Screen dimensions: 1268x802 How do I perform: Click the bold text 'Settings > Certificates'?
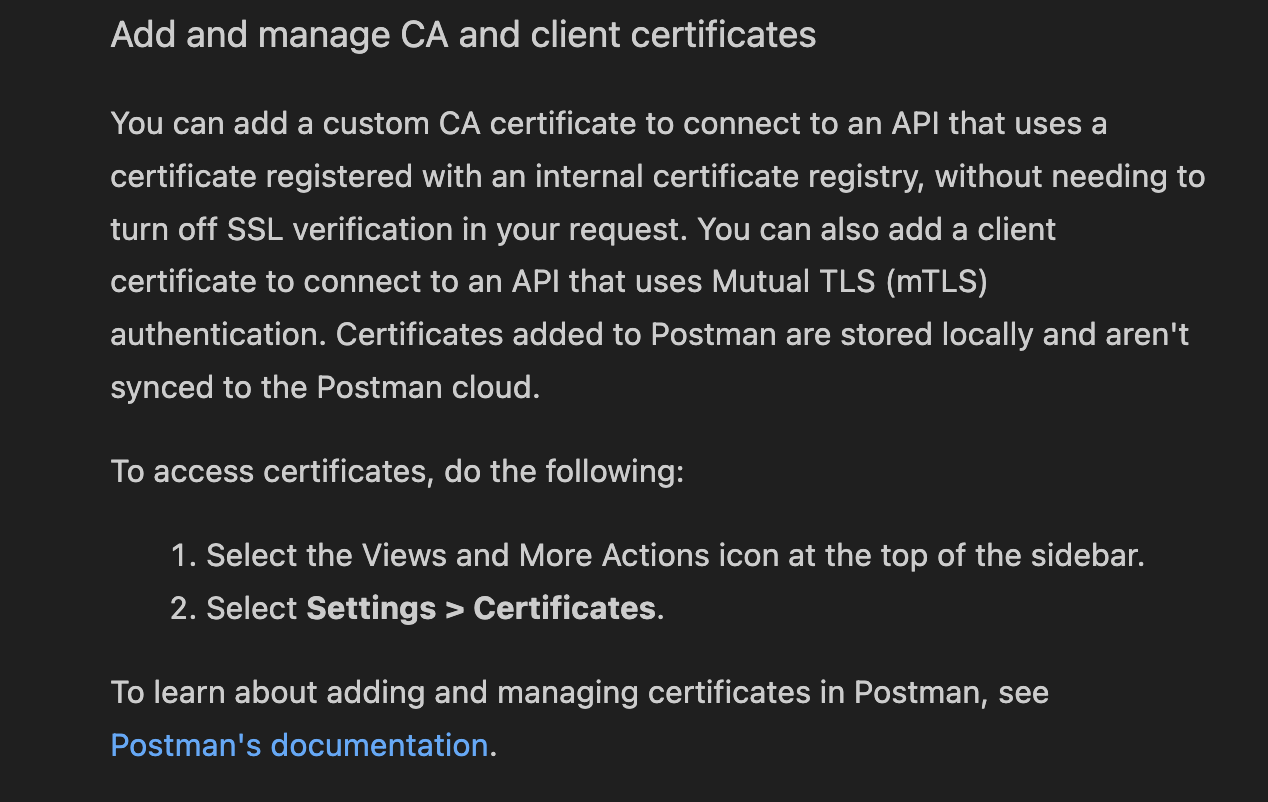pyautogui.click(x=480, y=608)
